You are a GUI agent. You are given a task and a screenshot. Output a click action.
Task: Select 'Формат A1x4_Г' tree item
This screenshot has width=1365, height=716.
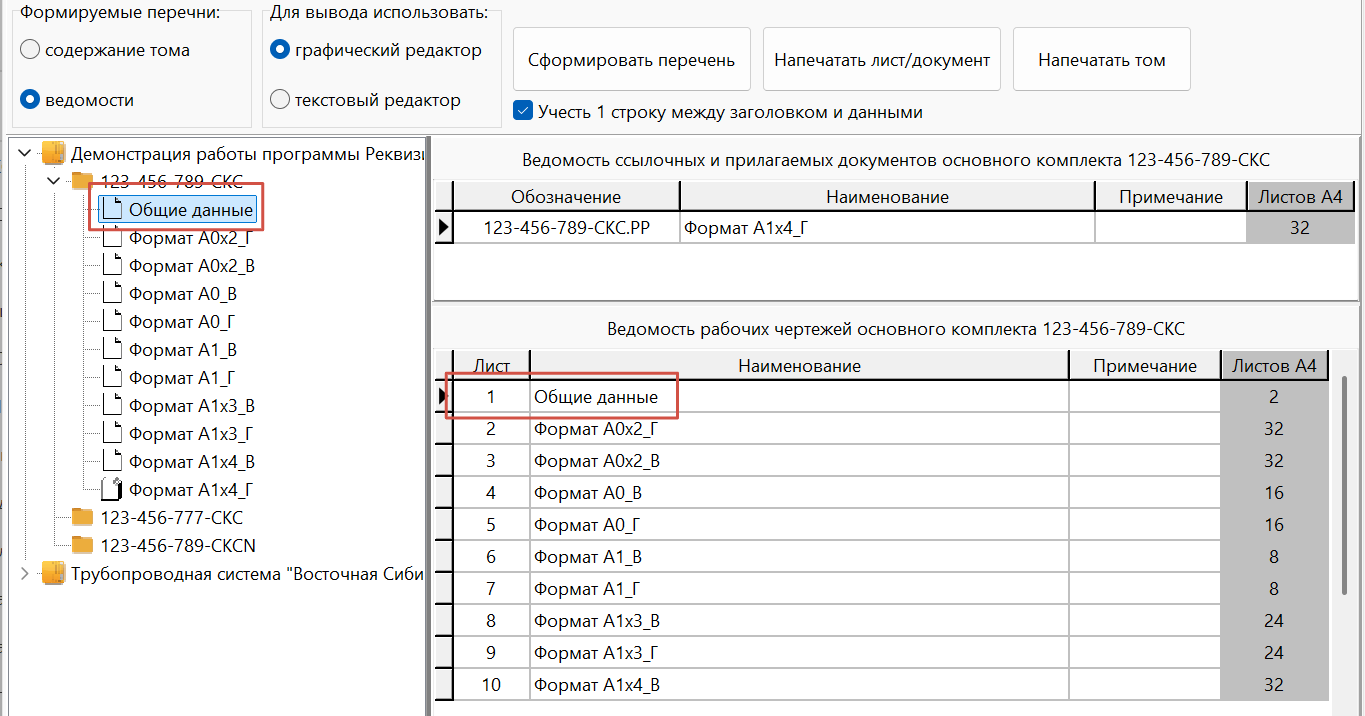(x=189, y=490)
